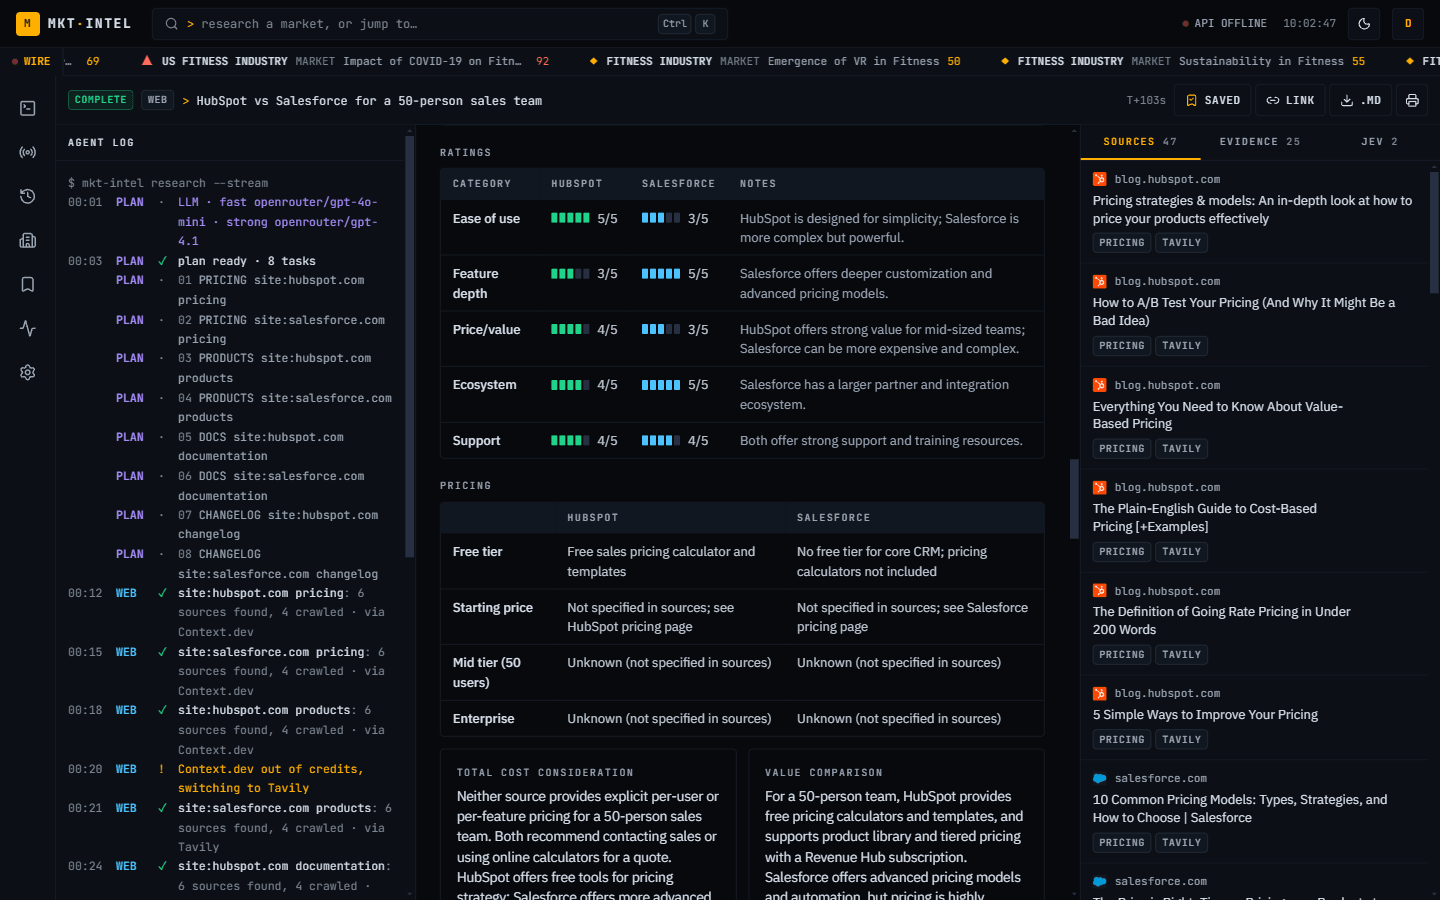Click the WEB badge in header
Image resolution: width=1440 pixels, height=900 pixels.
click(157, 100)
